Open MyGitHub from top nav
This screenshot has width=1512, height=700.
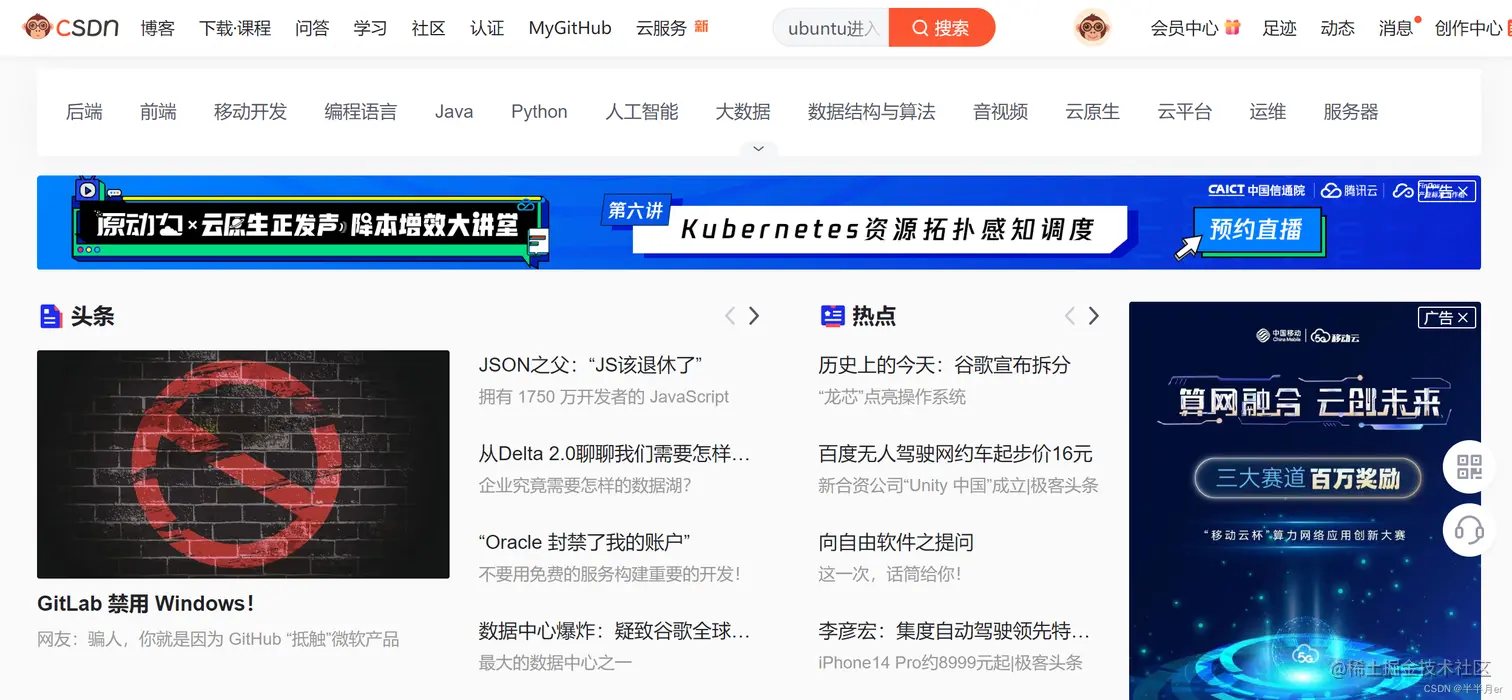(x=570, y=28)
